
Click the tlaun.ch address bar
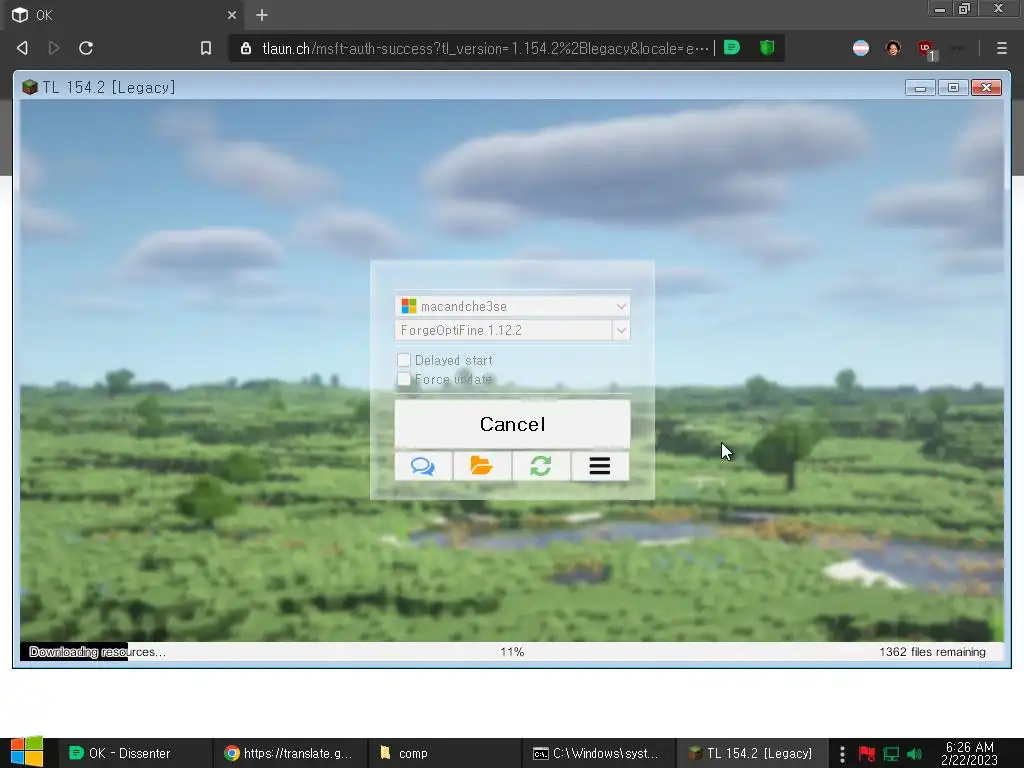coord(485,48)
